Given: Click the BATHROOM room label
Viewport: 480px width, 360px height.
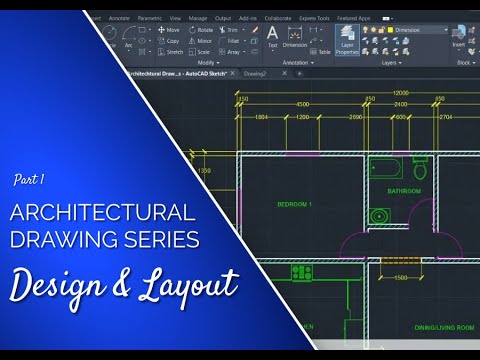Looking at the screenshot, I should pyautogui.click(x=404, y=191).
